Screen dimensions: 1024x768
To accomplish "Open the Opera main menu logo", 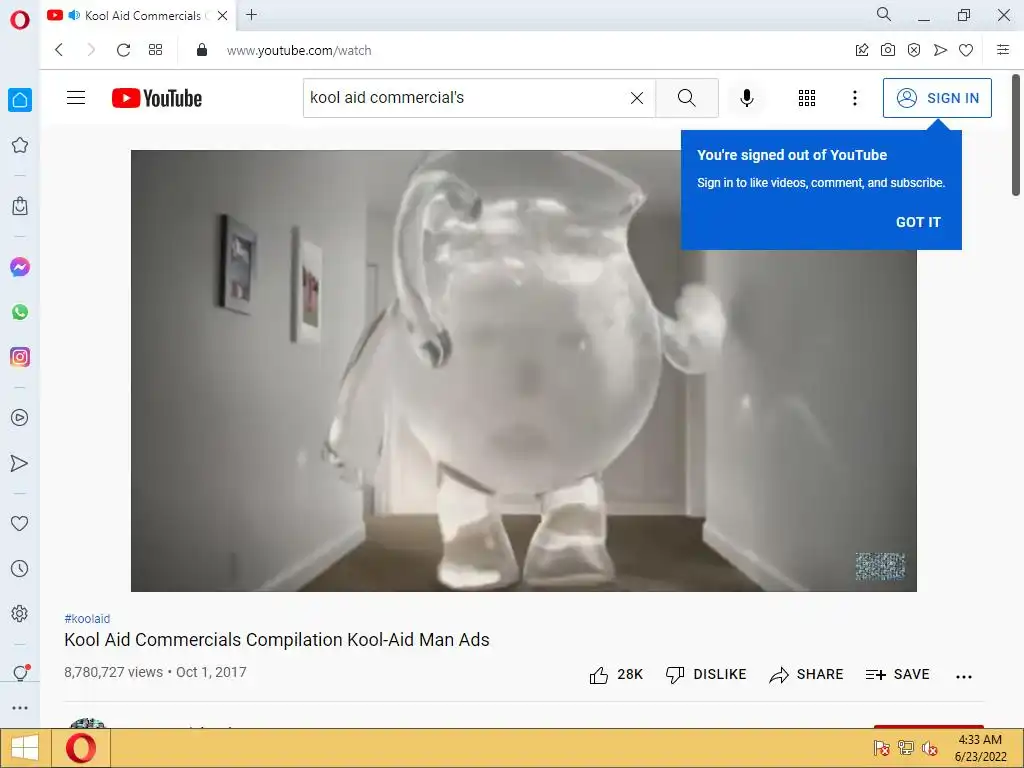I will [20, 20].
